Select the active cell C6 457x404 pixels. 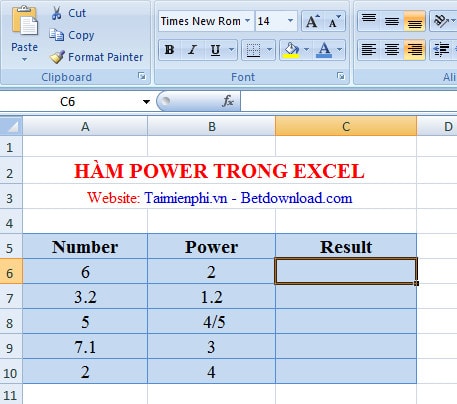tap(346, 271)
